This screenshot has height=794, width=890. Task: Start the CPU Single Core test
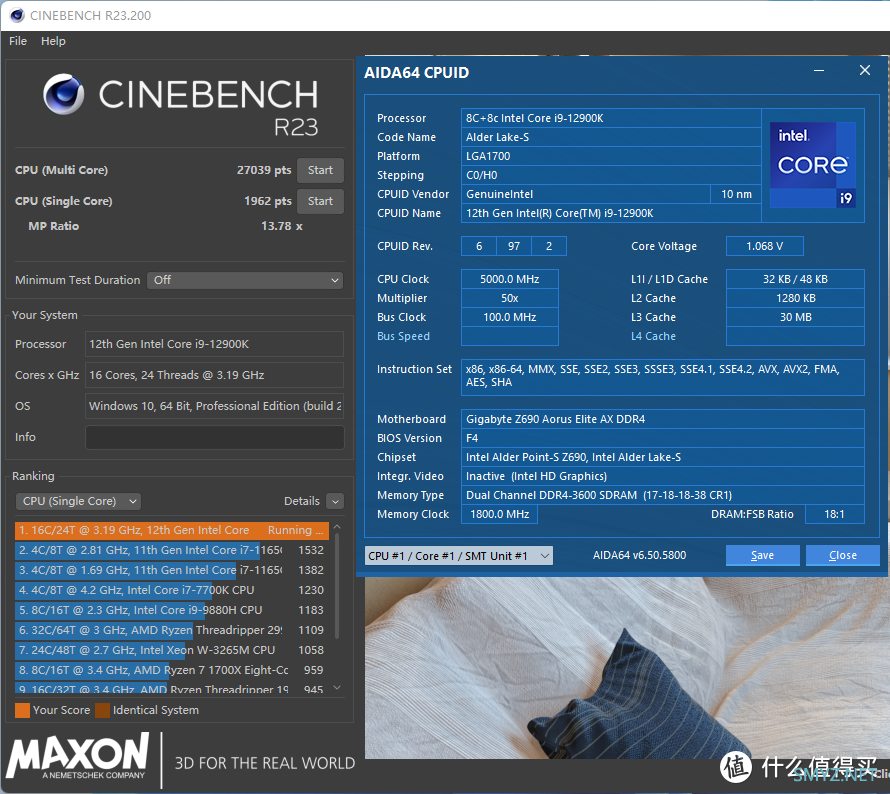click(320, 201)
